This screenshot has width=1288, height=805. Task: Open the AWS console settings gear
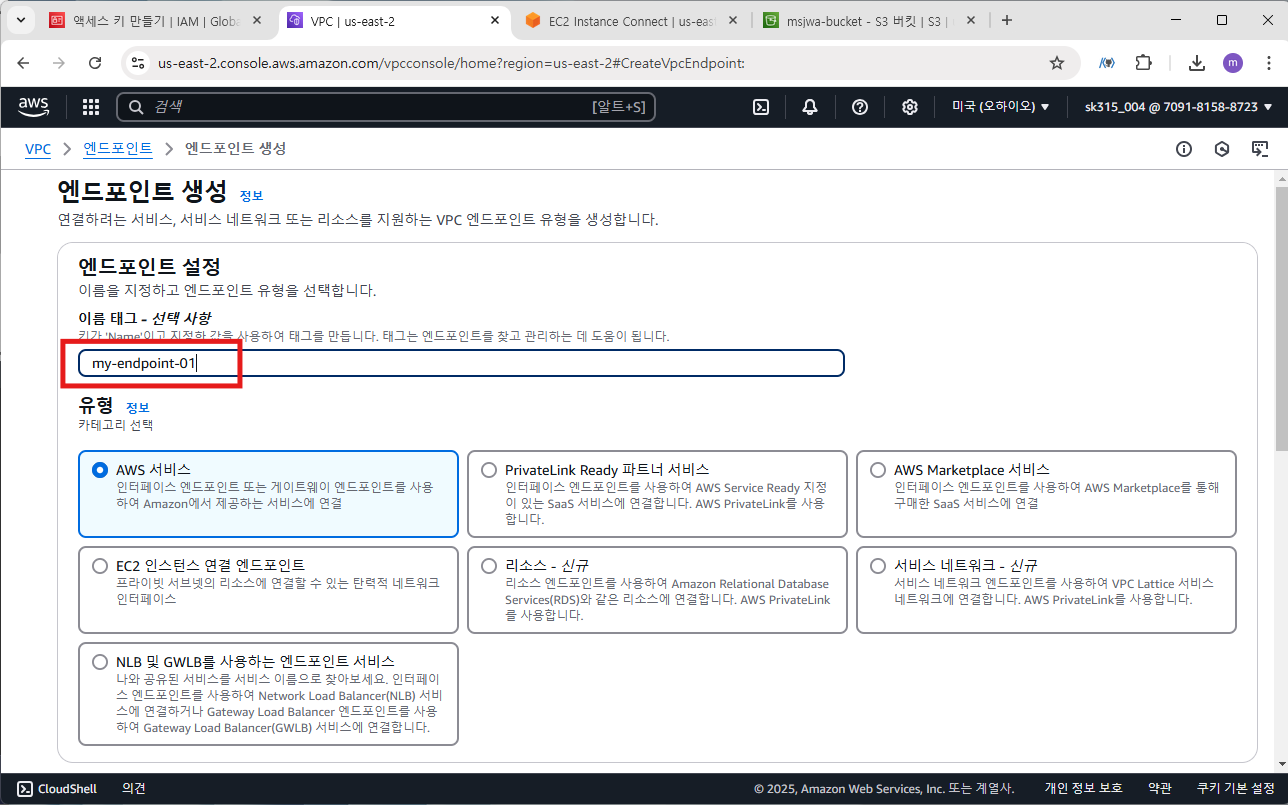[910, 107]
